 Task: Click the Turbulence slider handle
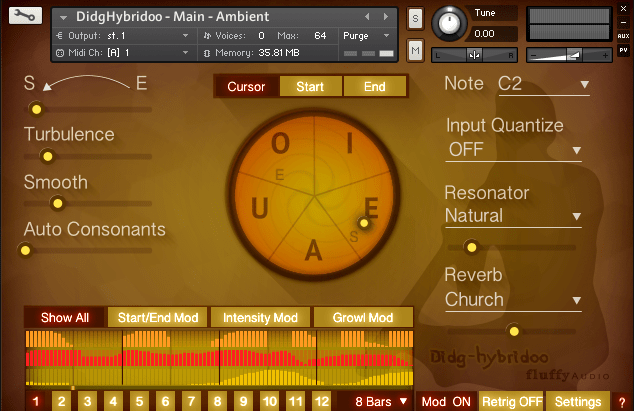point(48,157)
